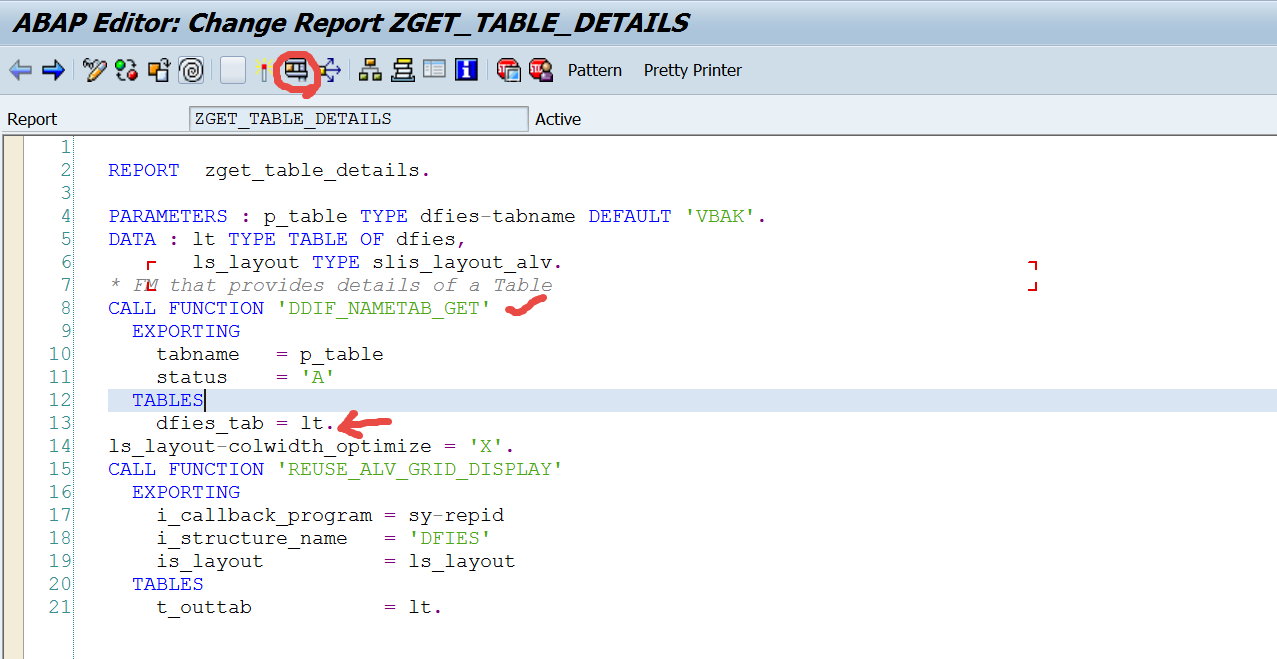Screen dimensions: 1277x659
Task: Click inside the Report name input field
Action: point(358,118)
